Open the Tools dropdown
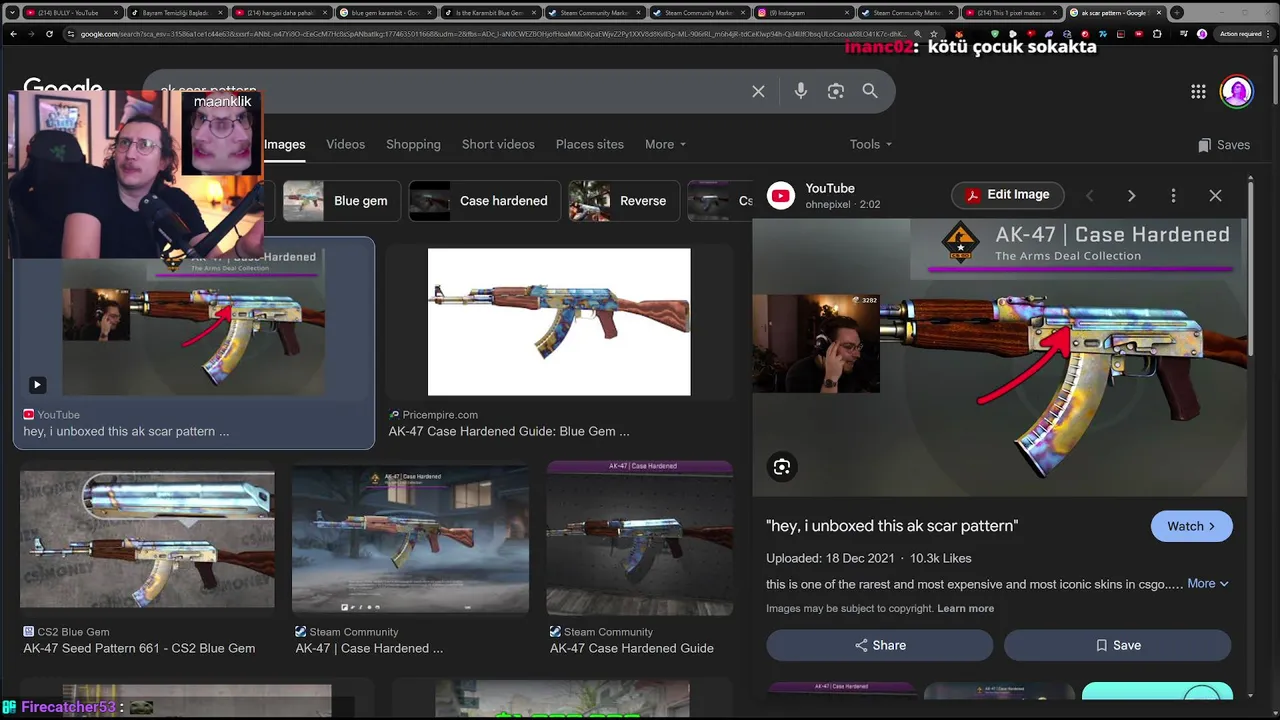This screenshot has height=720, width=1280. (871, 144)
